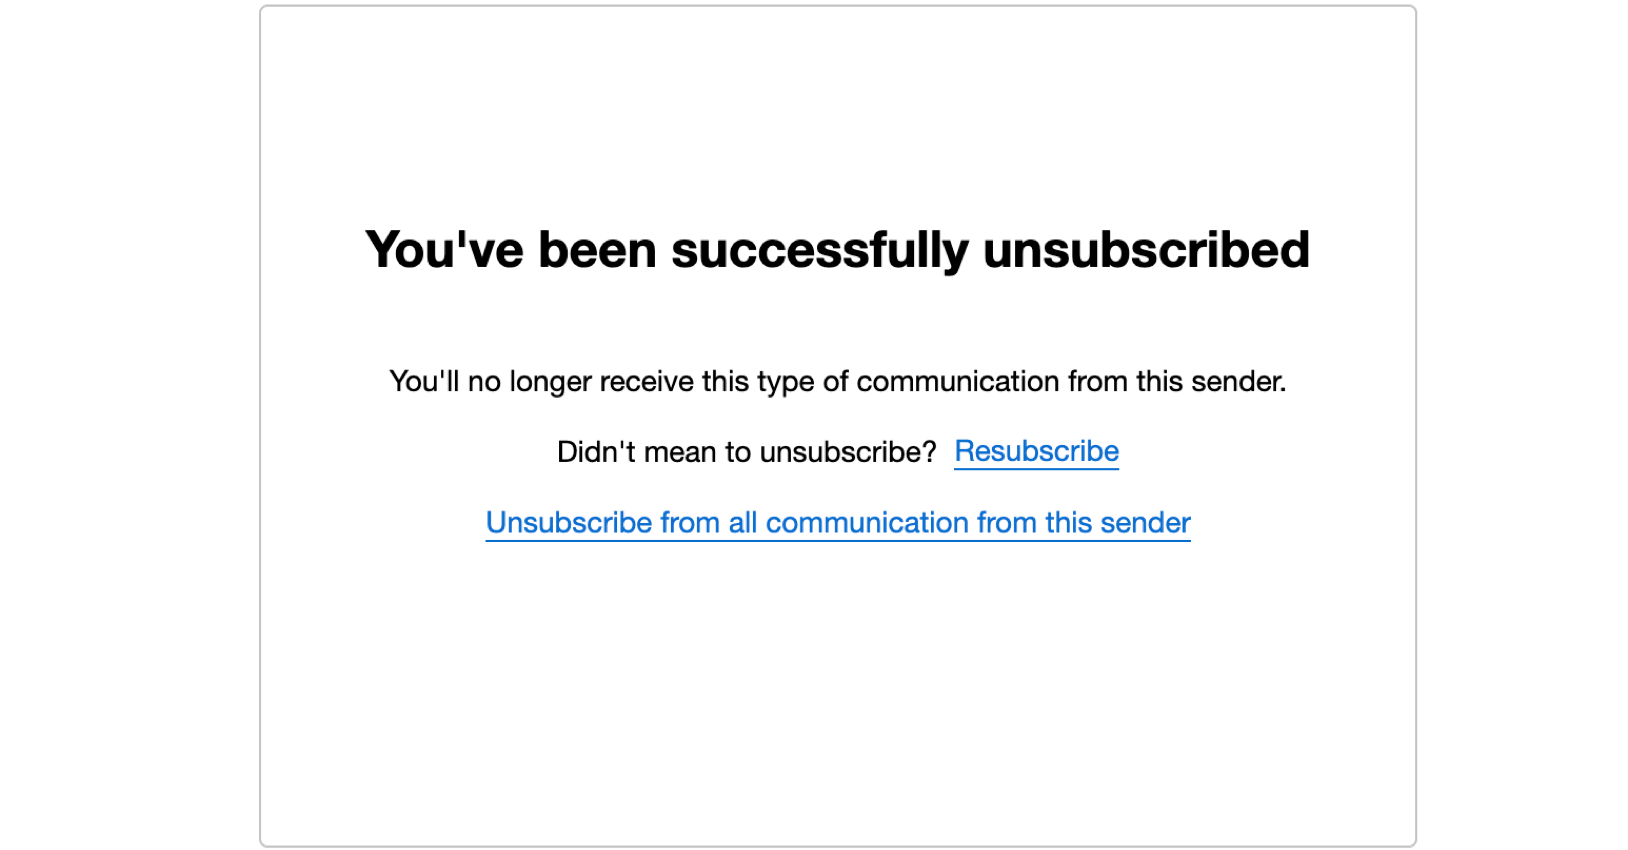
Task: Click the no longer receive communication sentence
Action: click(838, 381)
